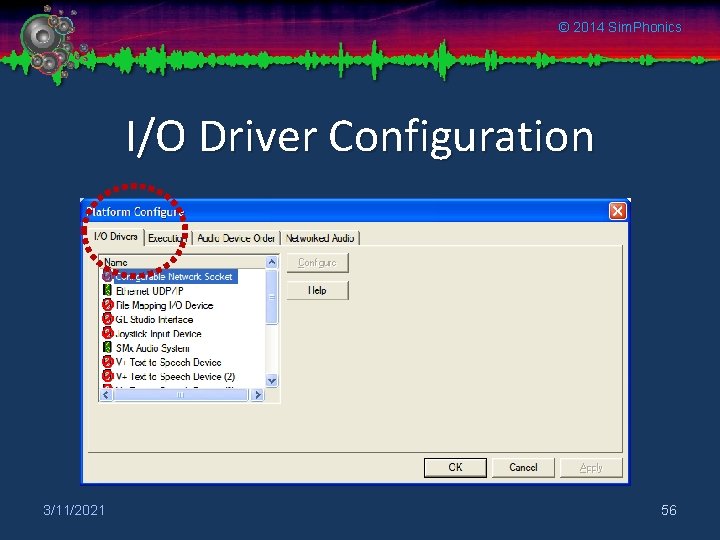The height and width of the screenshot is (540, 720).
Task: Click the Name column header
Action: click(183, 262)
